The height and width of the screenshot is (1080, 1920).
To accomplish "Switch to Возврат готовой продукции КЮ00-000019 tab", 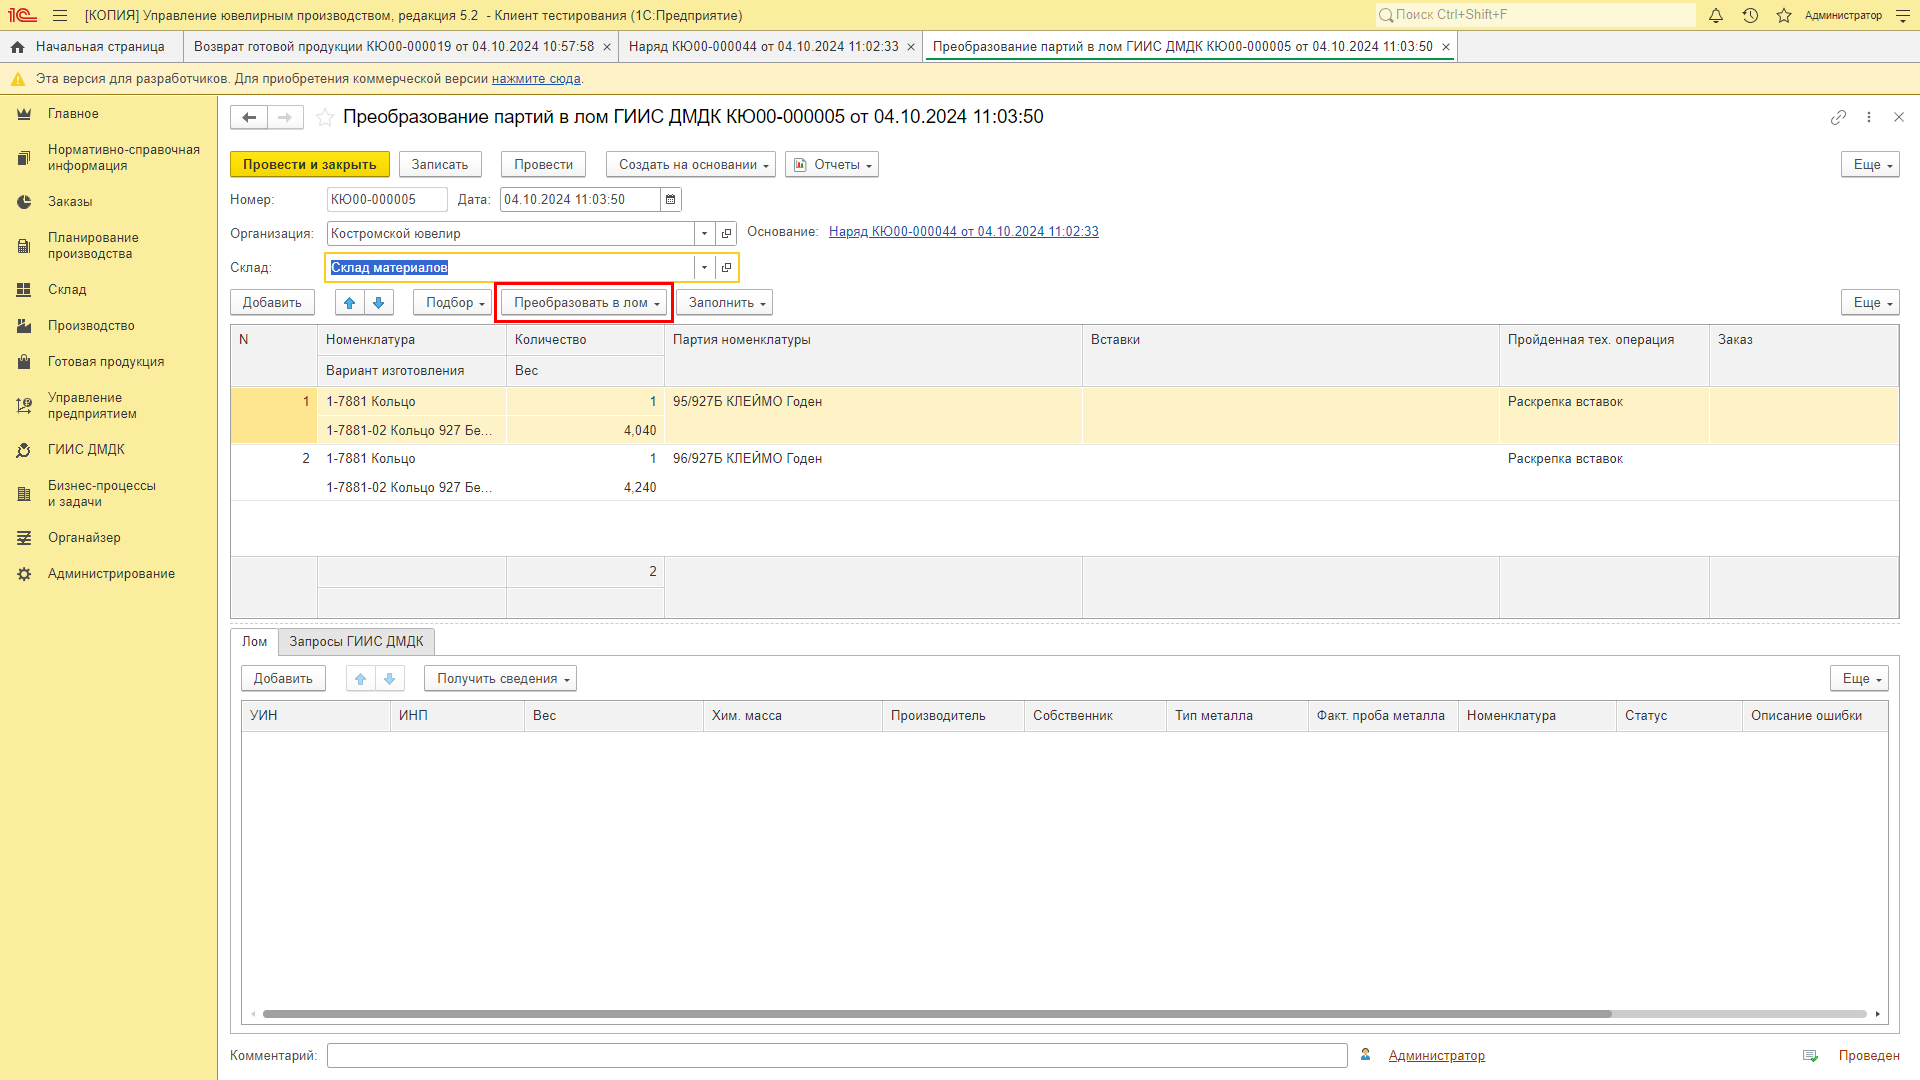I will point(394,47).
